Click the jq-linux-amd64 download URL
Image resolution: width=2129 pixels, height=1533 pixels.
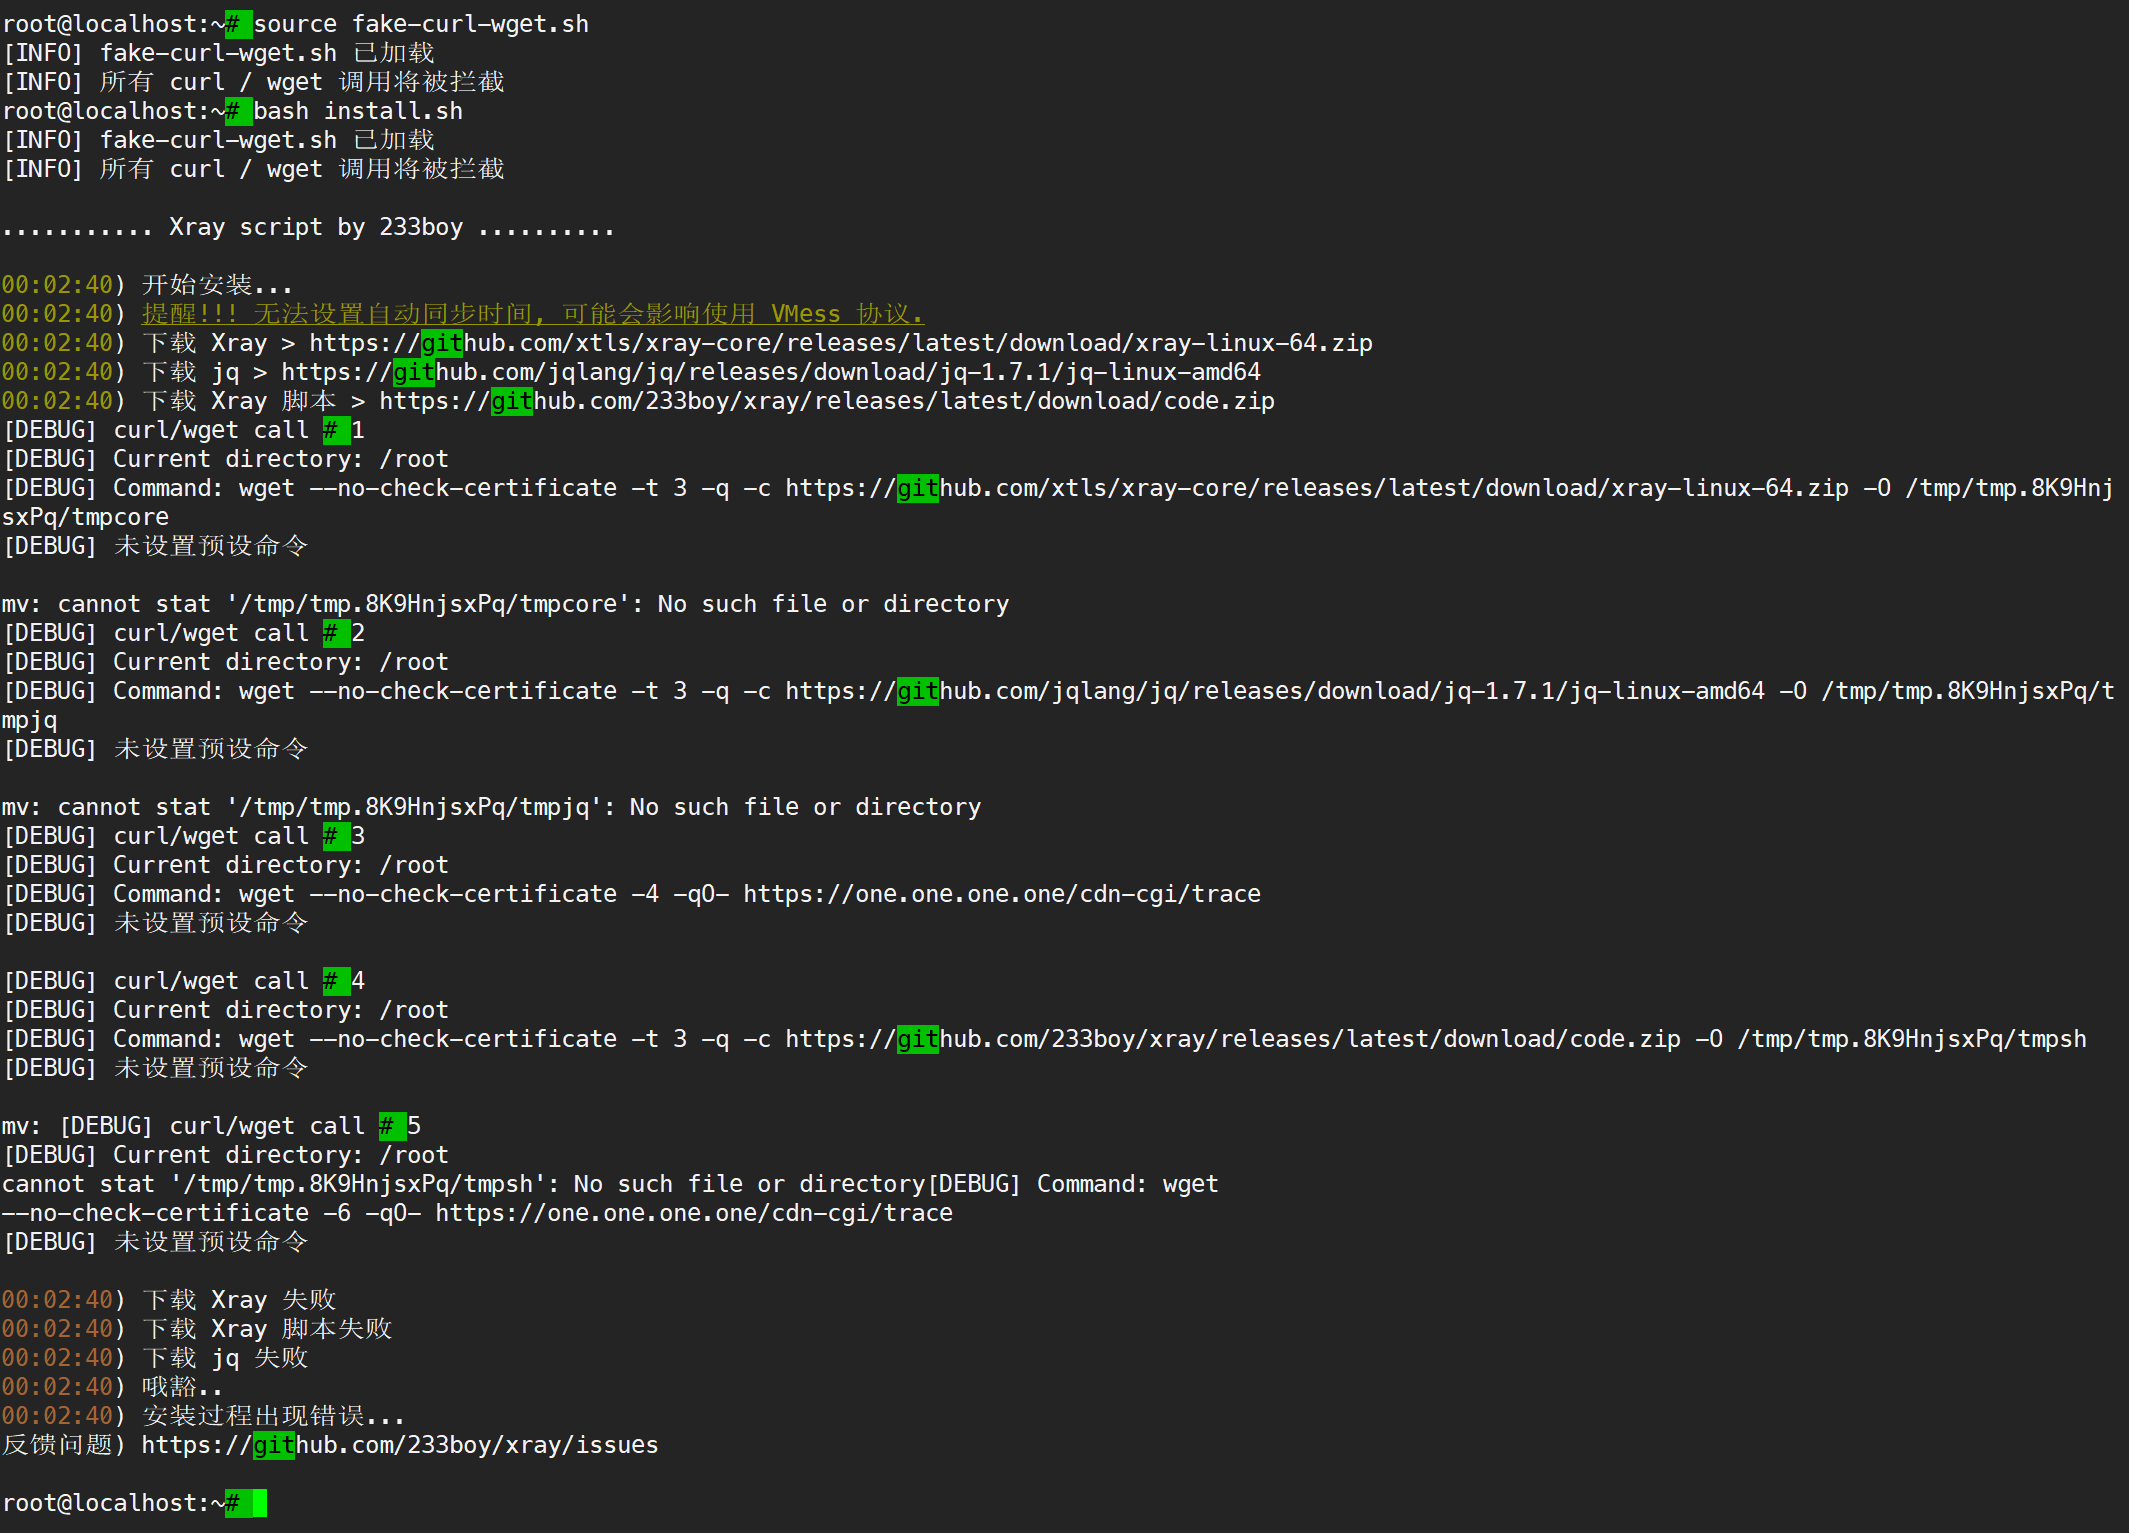coord(770,372)
